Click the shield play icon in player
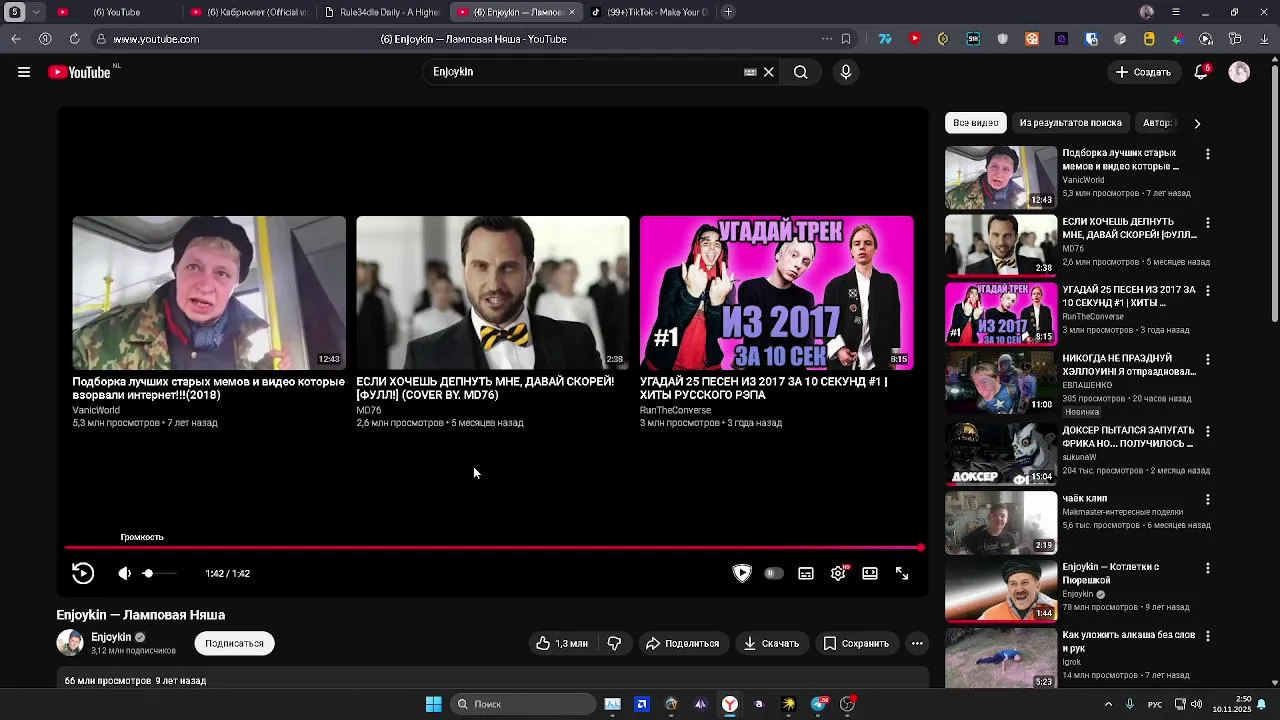This screenshot has width=1280, height=720. tap(742, 573)
